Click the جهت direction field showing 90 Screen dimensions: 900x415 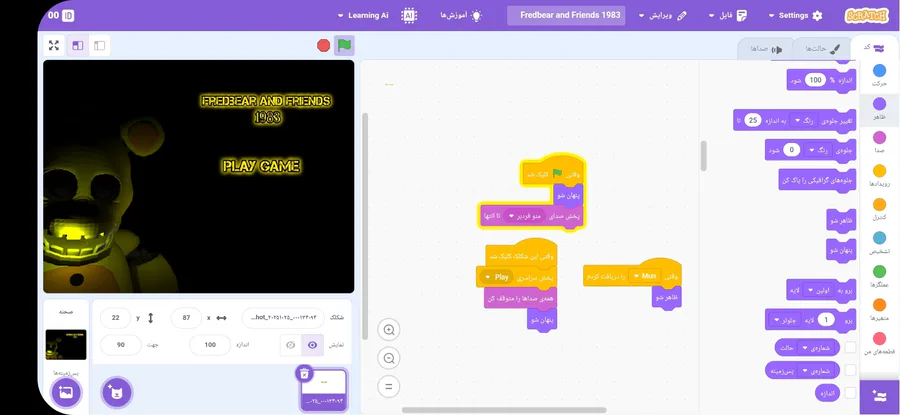pos(121,345)
